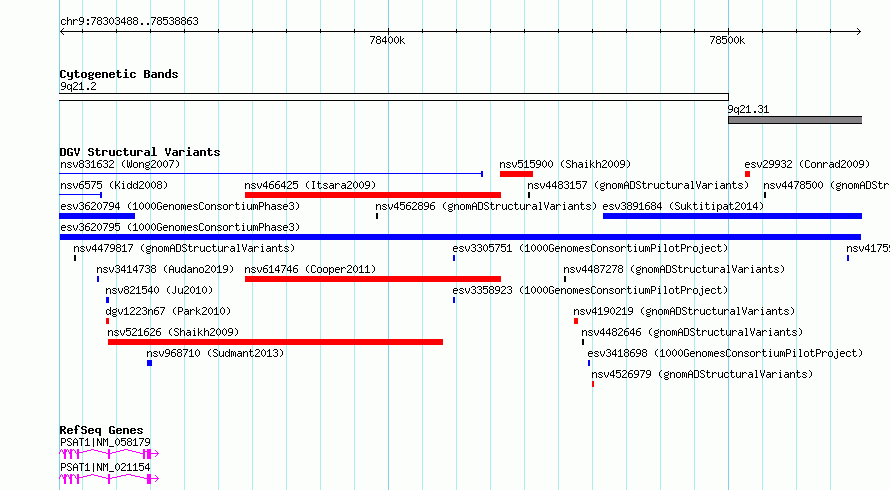Click the DGV Structural Variants track title
Viewport: 890px width, 490px height.
(140, 152)
